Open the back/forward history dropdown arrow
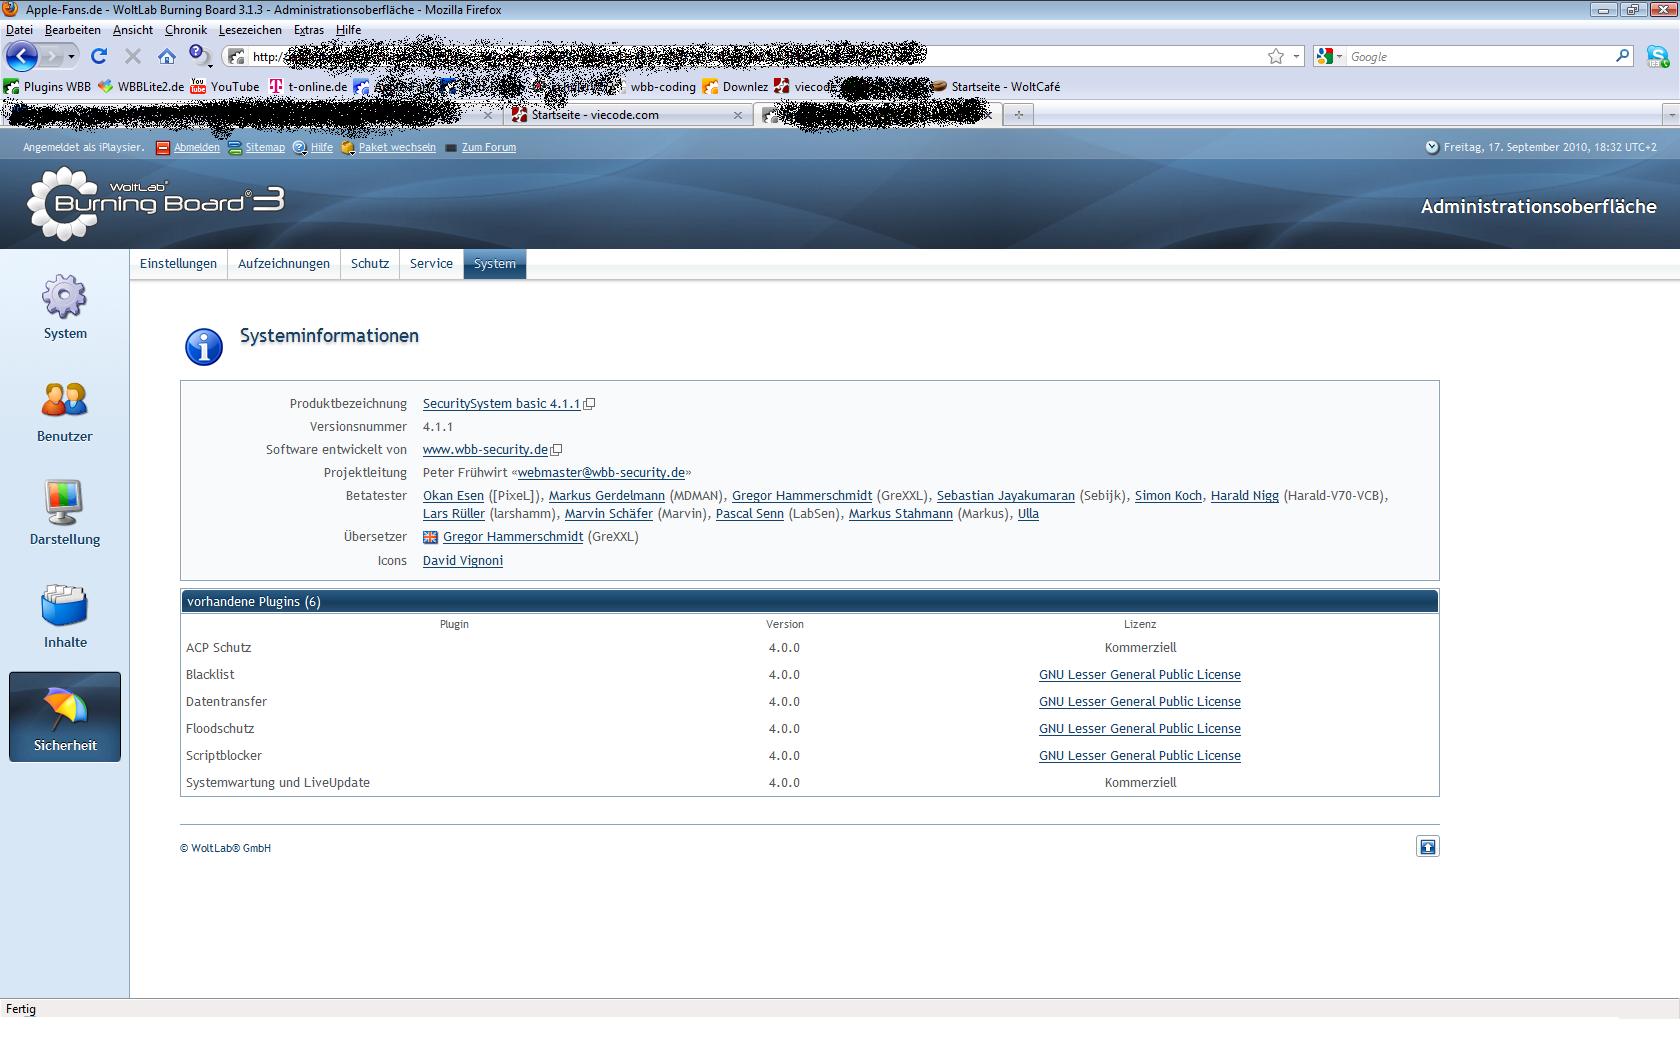1680x1050 pixels. pyautogui.click(x=71, y=57)
